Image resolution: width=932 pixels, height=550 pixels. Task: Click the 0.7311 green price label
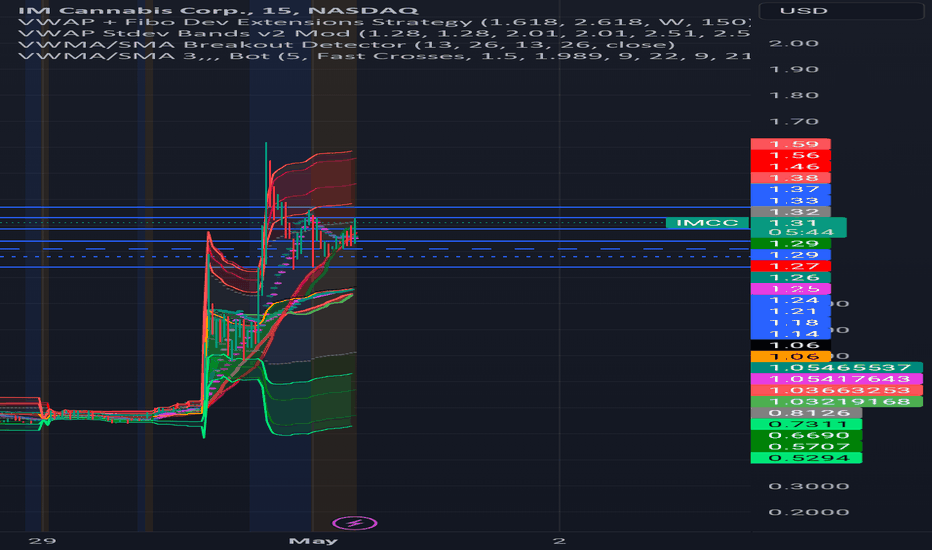point(806,424)
